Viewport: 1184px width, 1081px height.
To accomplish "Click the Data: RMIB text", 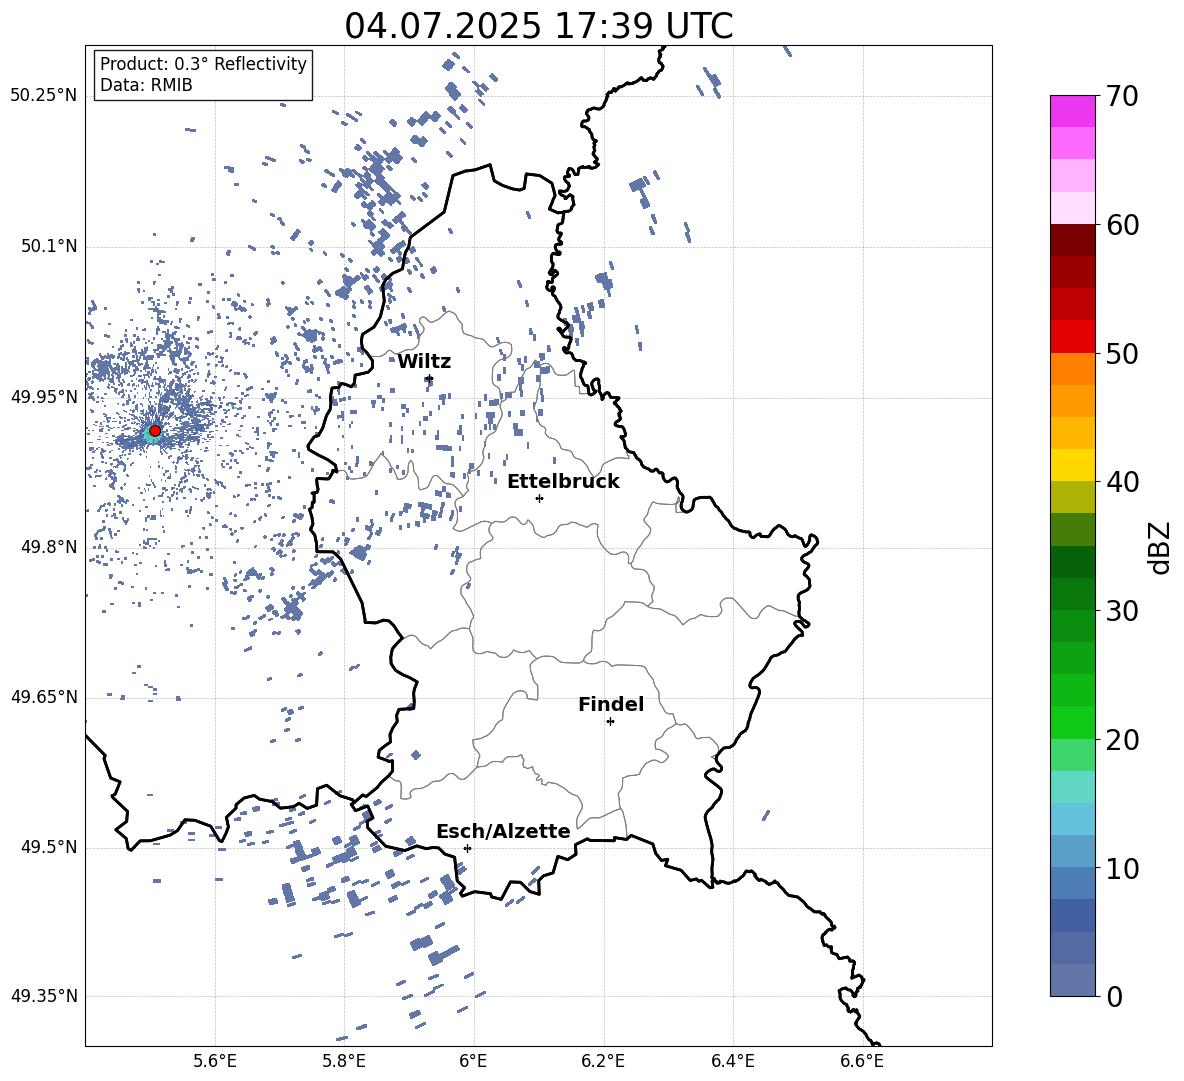I will tap(146, 85).
